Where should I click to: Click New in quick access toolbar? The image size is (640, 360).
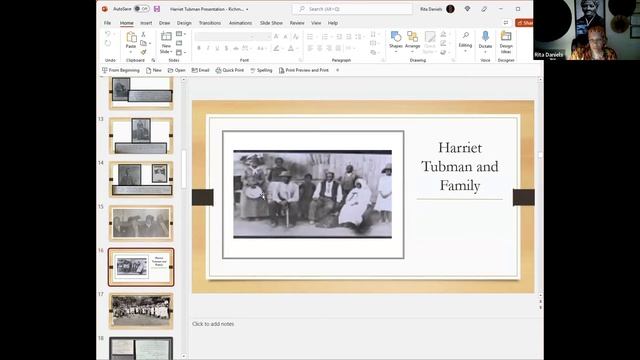tap(154, 70)
